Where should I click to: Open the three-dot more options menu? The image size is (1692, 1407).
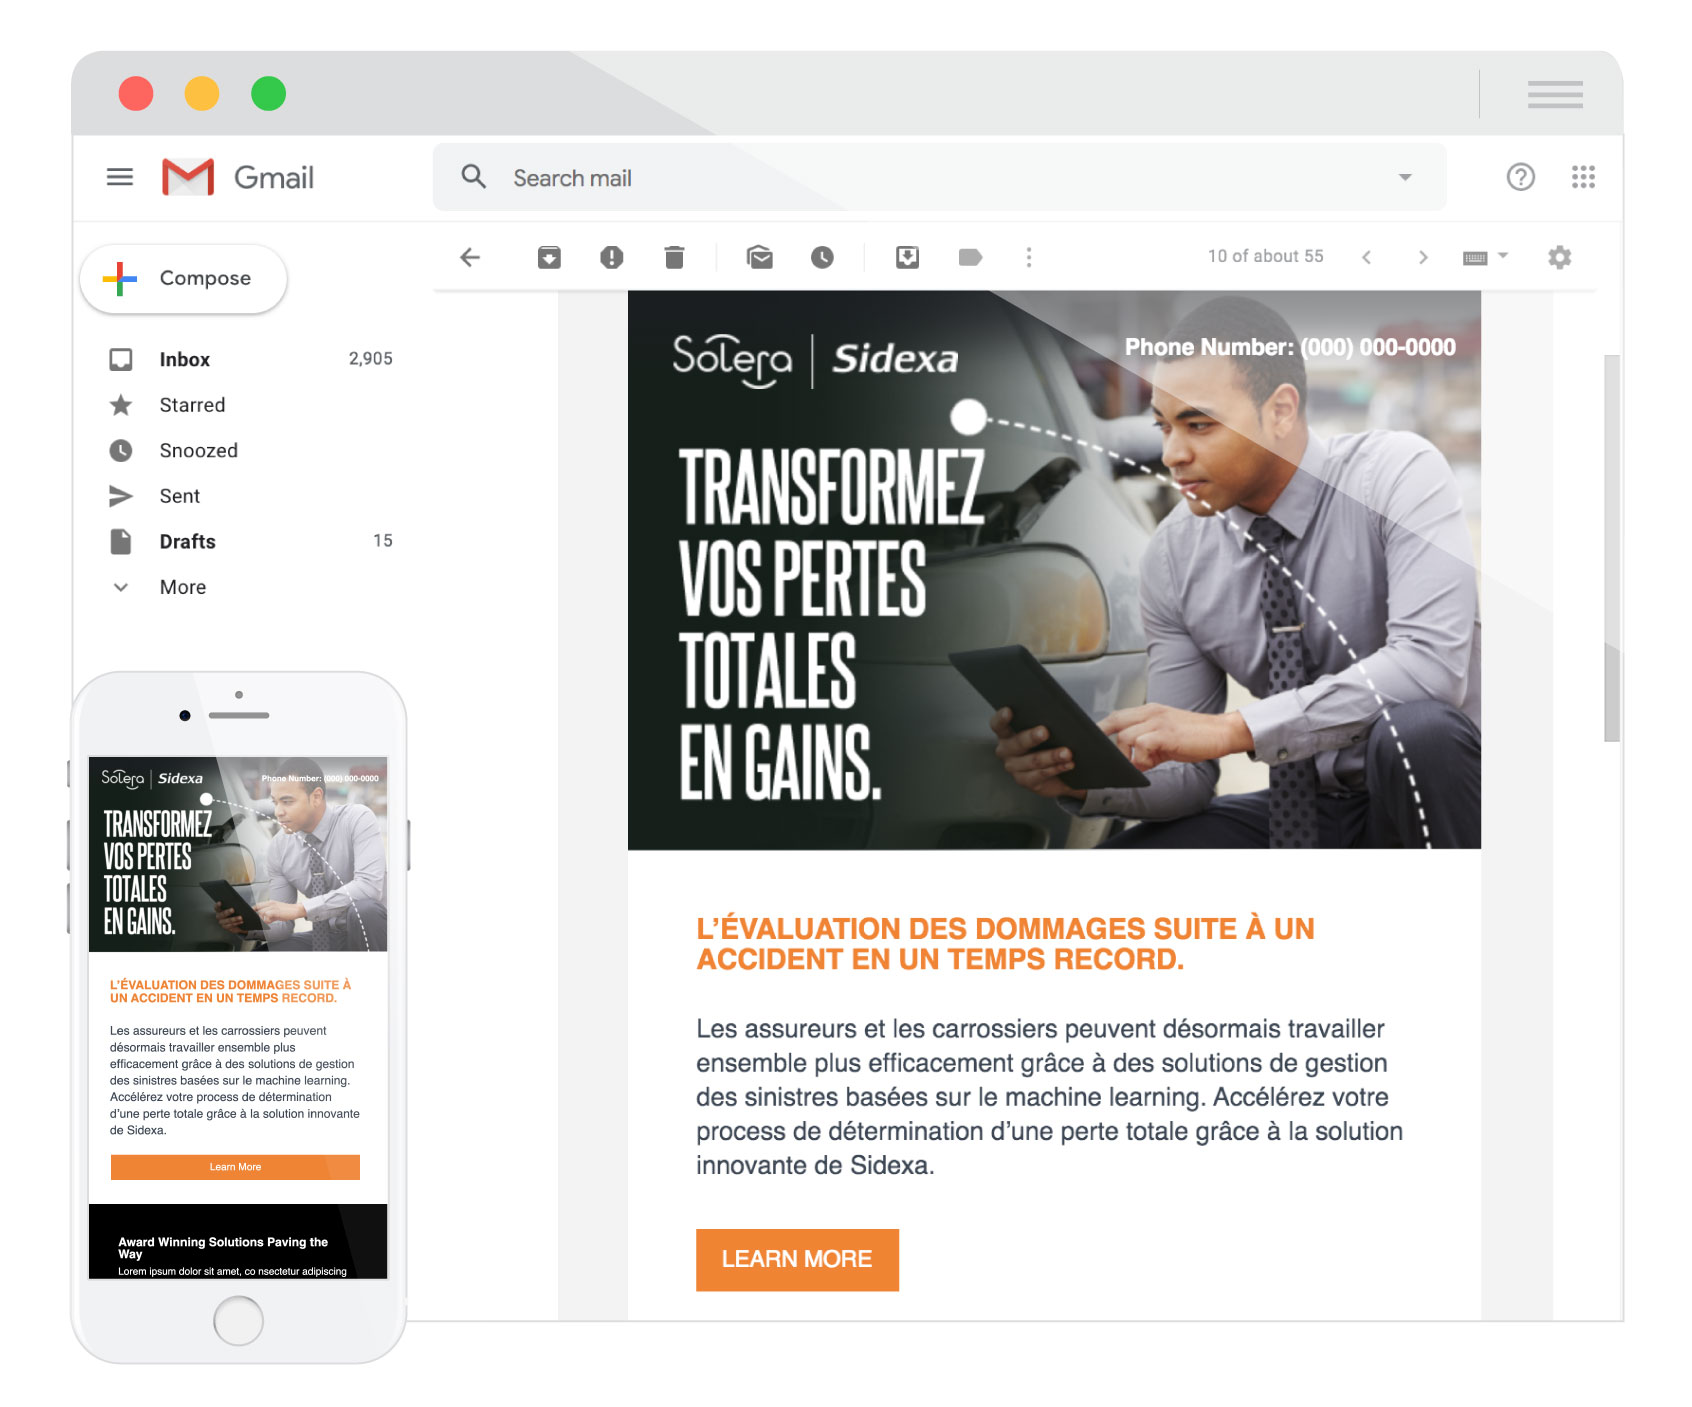click(x=1028, y=258)
